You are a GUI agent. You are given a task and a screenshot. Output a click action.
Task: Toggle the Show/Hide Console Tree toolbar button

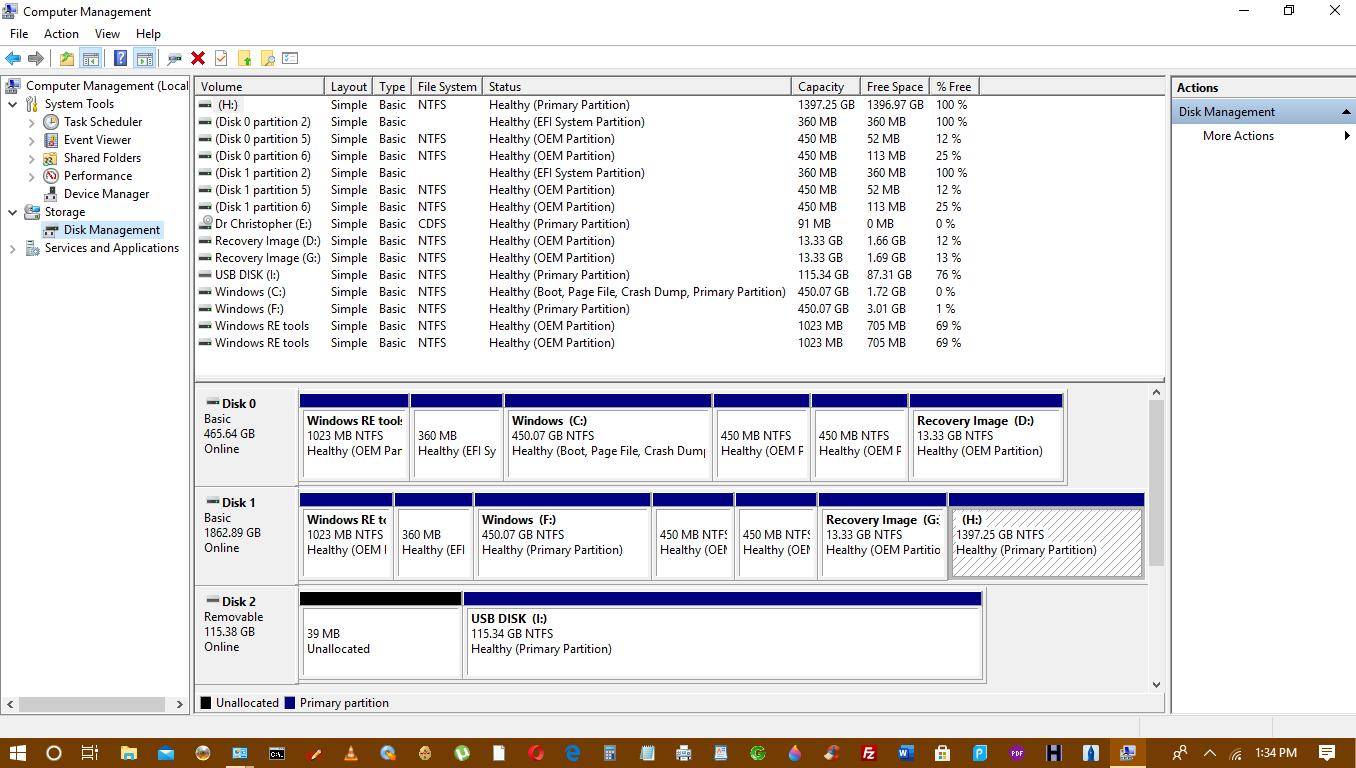tap(90, 58)
